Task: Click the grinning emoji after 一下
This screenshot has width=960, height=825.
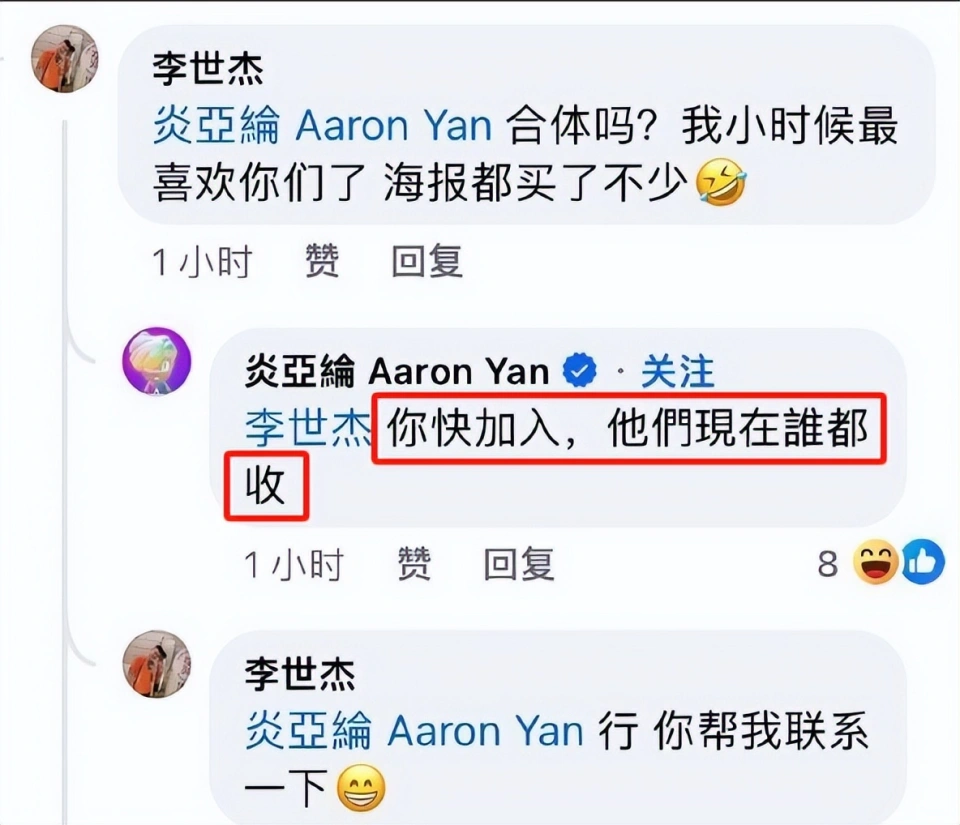Action: pos(361,788)
